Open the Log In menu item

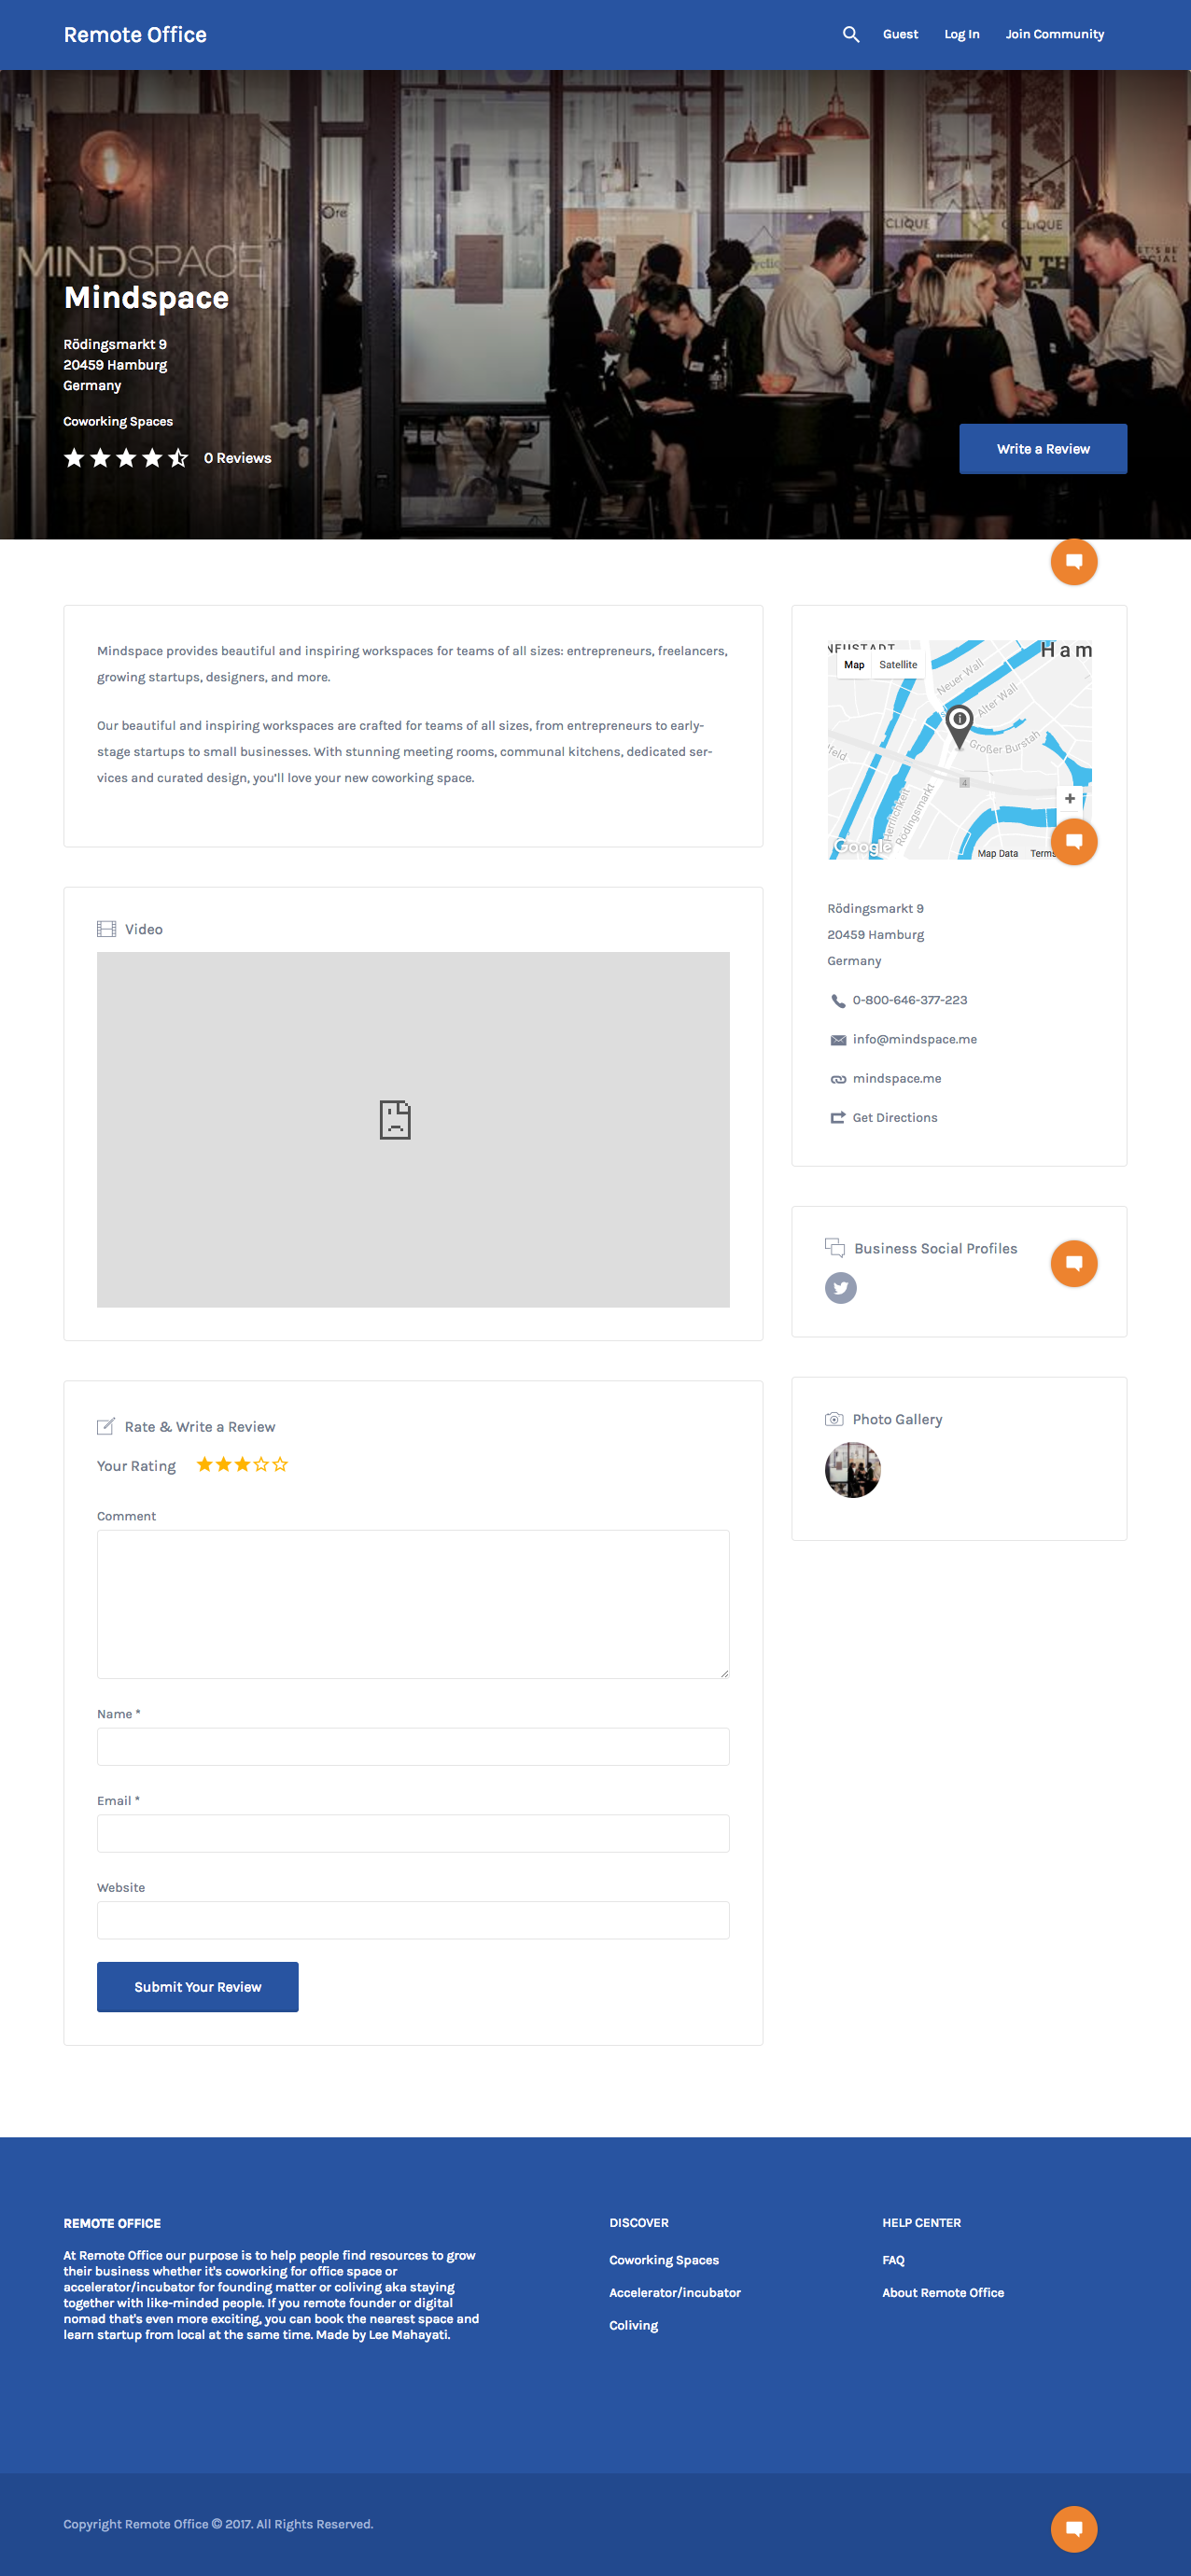962,34
